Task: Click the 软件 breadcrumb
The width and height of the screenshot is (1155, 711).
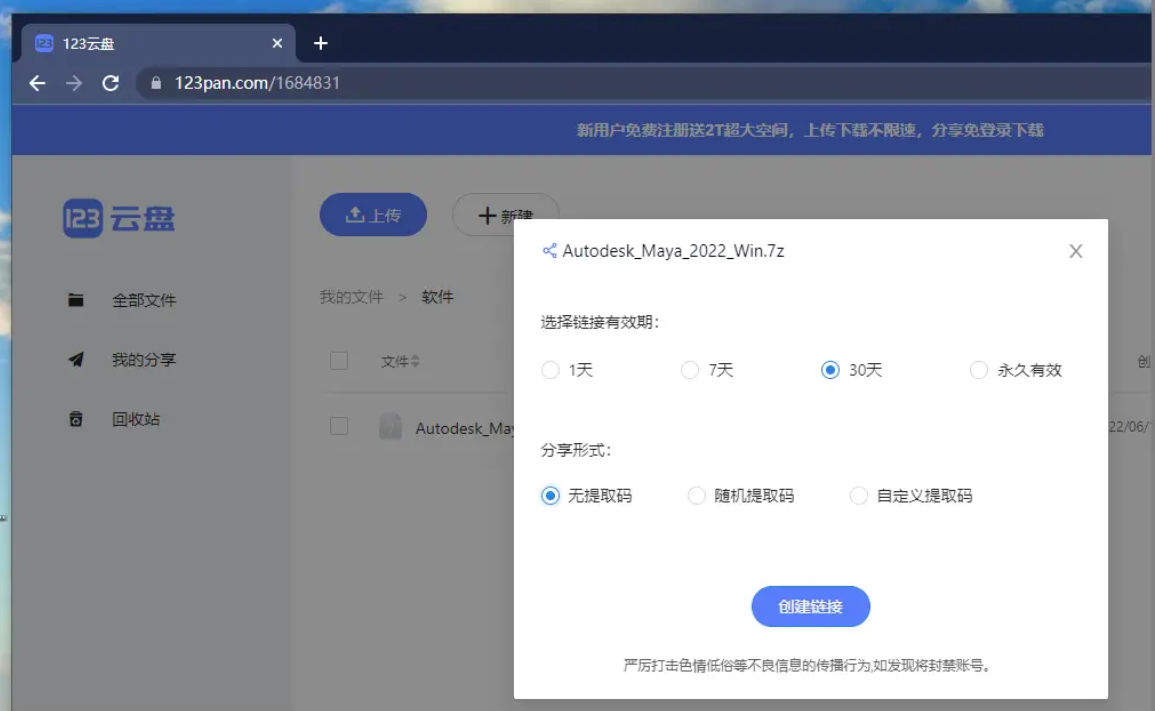Action: click(438, 297)
